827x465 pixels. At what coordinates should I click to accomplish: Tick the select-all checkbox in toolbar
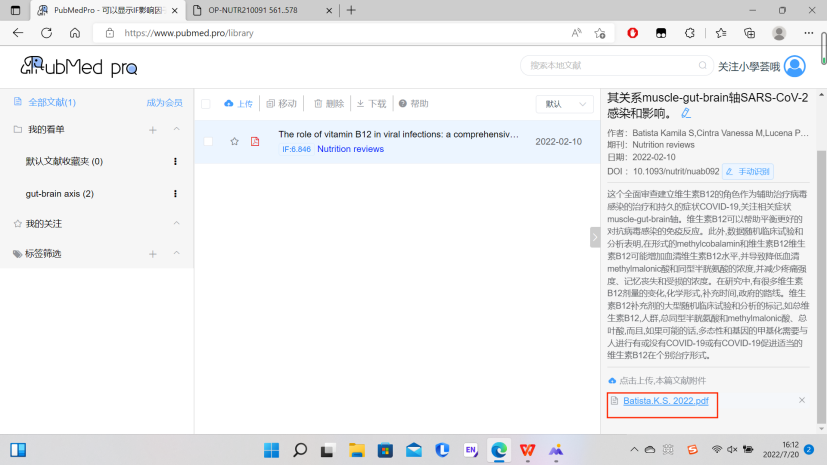(x=206, y=104)
